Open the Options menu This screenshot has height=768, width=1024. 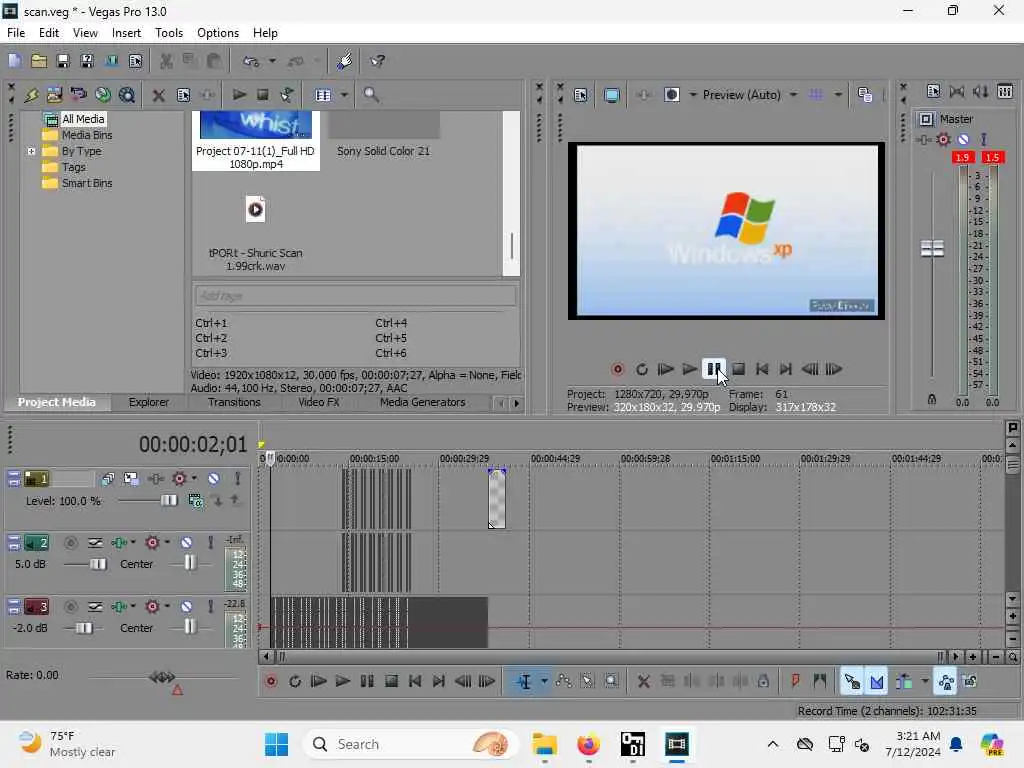(x=217, y=33)
